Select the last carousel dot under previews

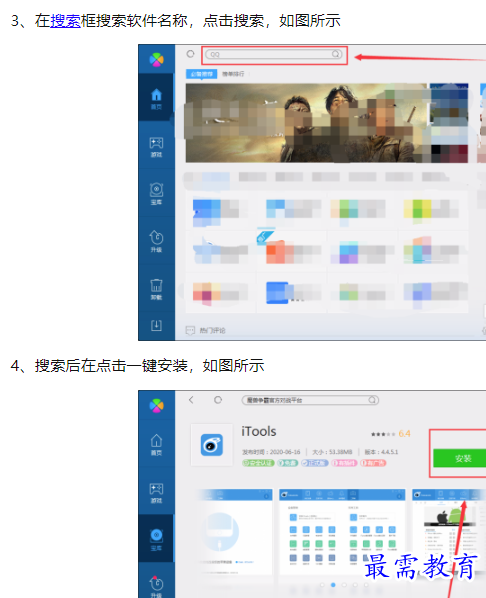point(366,585)
